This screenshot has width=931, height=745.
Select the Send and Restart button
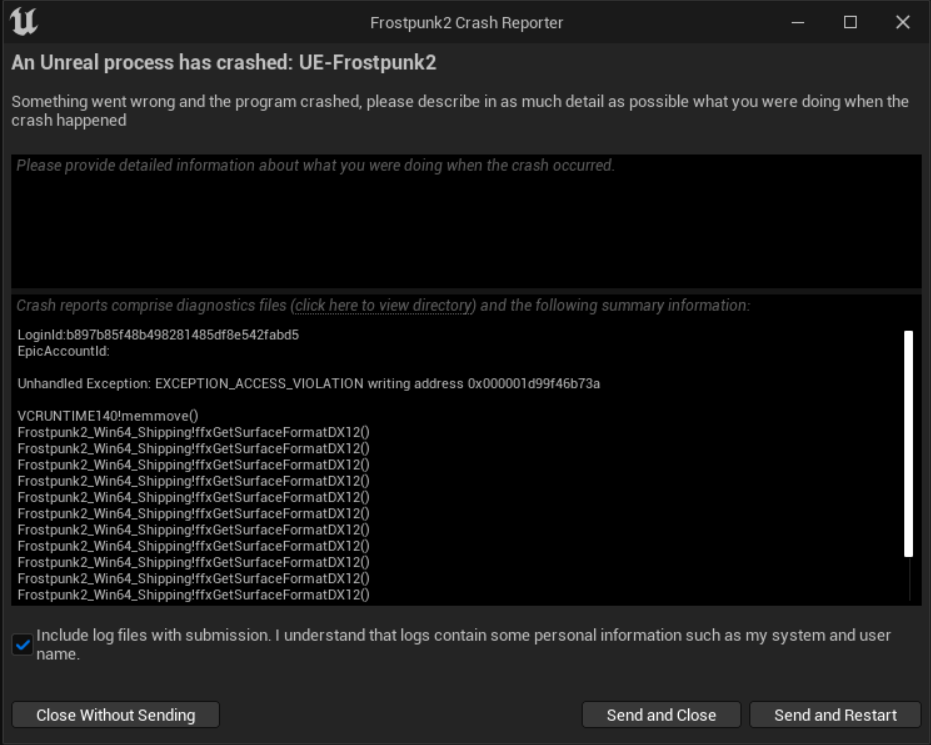835,715
